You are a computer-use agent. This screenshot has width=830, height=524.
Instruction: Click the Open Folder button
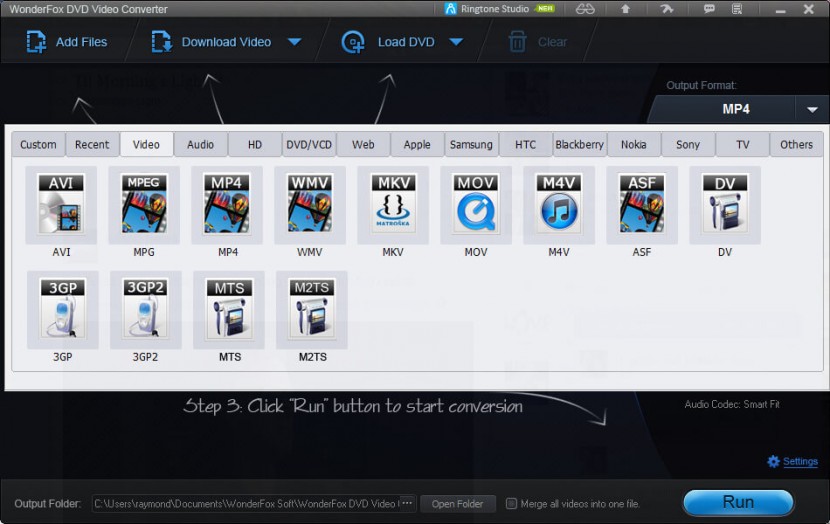coord(457,504)
